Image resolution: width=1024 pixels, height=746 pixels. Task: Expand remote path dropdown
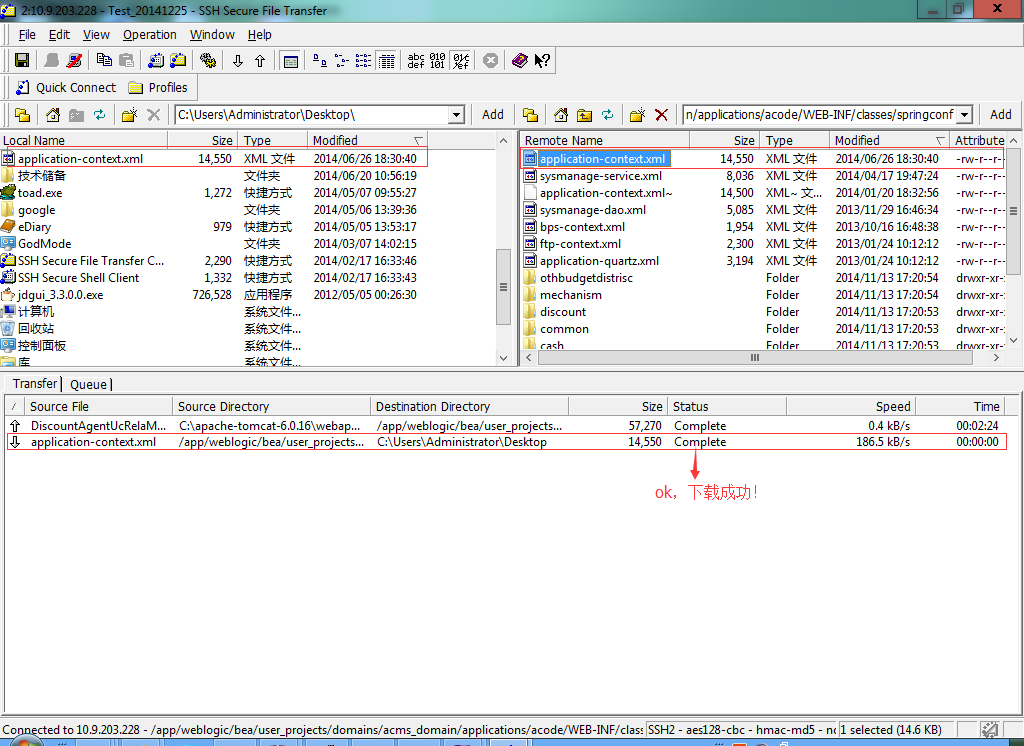coord(965,115)
